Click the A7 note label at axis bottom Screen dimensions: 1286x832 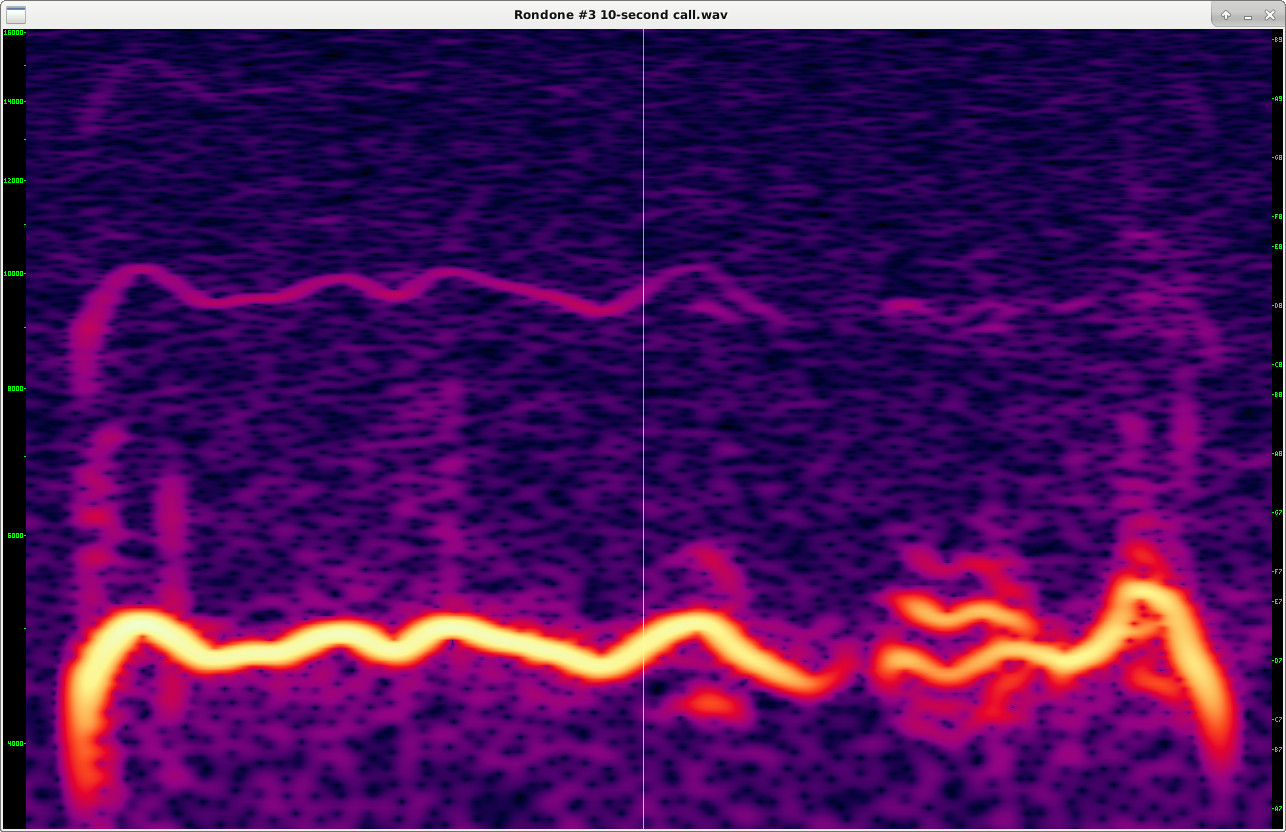[x=1276, y=808]
